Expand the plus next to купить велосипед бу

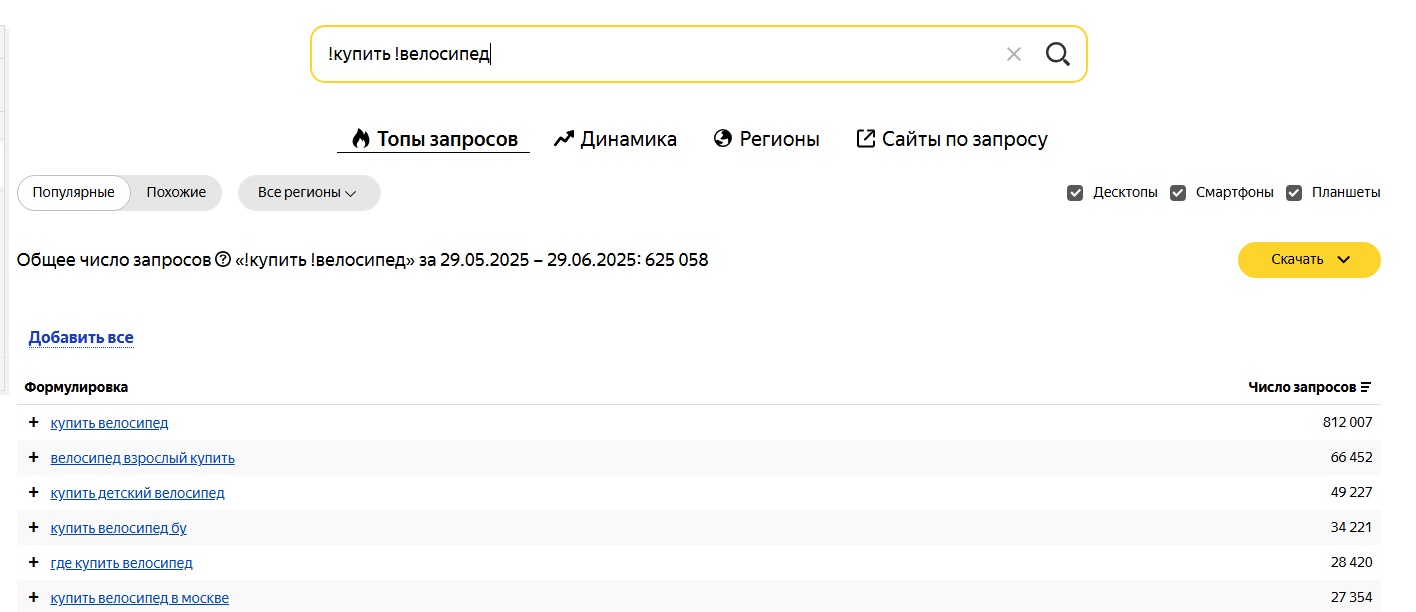(33, 527)
